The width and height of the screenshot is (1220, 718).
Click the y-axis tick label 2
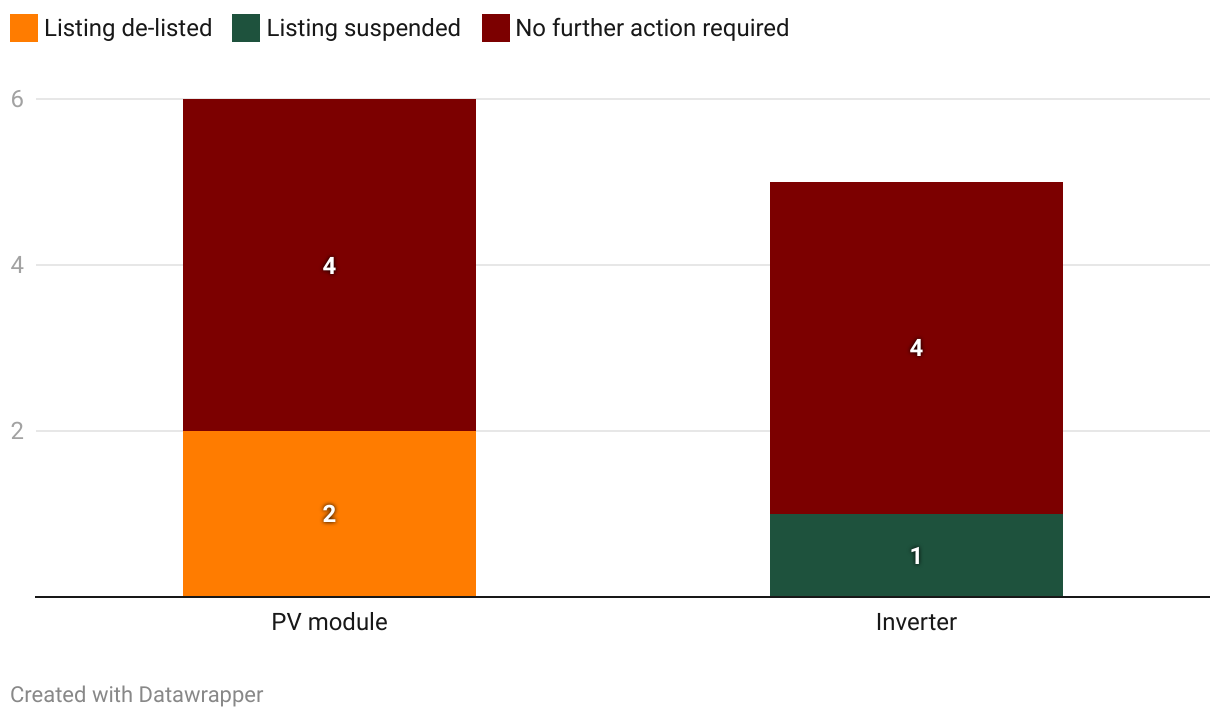pyautogui.click(x=17, y=431)
